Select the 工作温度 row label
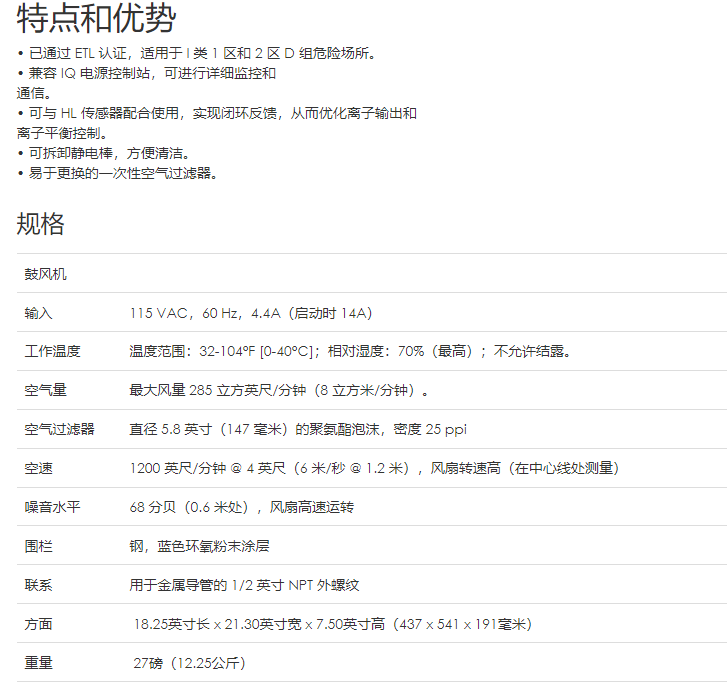The image size is (727, 692). 52,352
